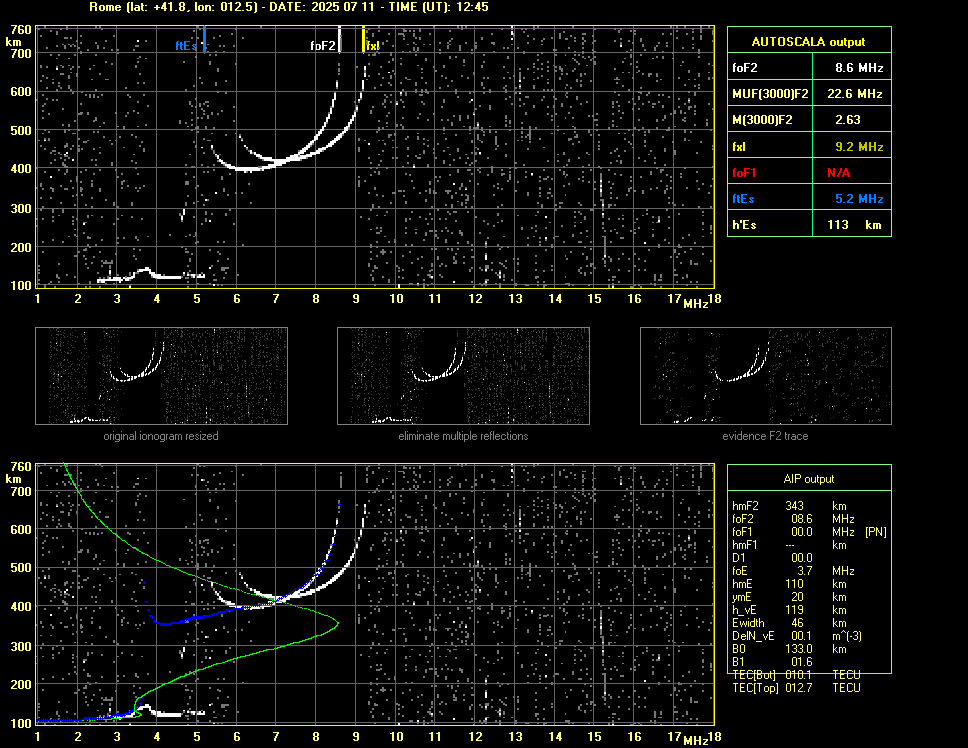Select the foF2 8.6 MHz value
The width and height of the screenshot is (968, 748).
click(x=859, y=68)
